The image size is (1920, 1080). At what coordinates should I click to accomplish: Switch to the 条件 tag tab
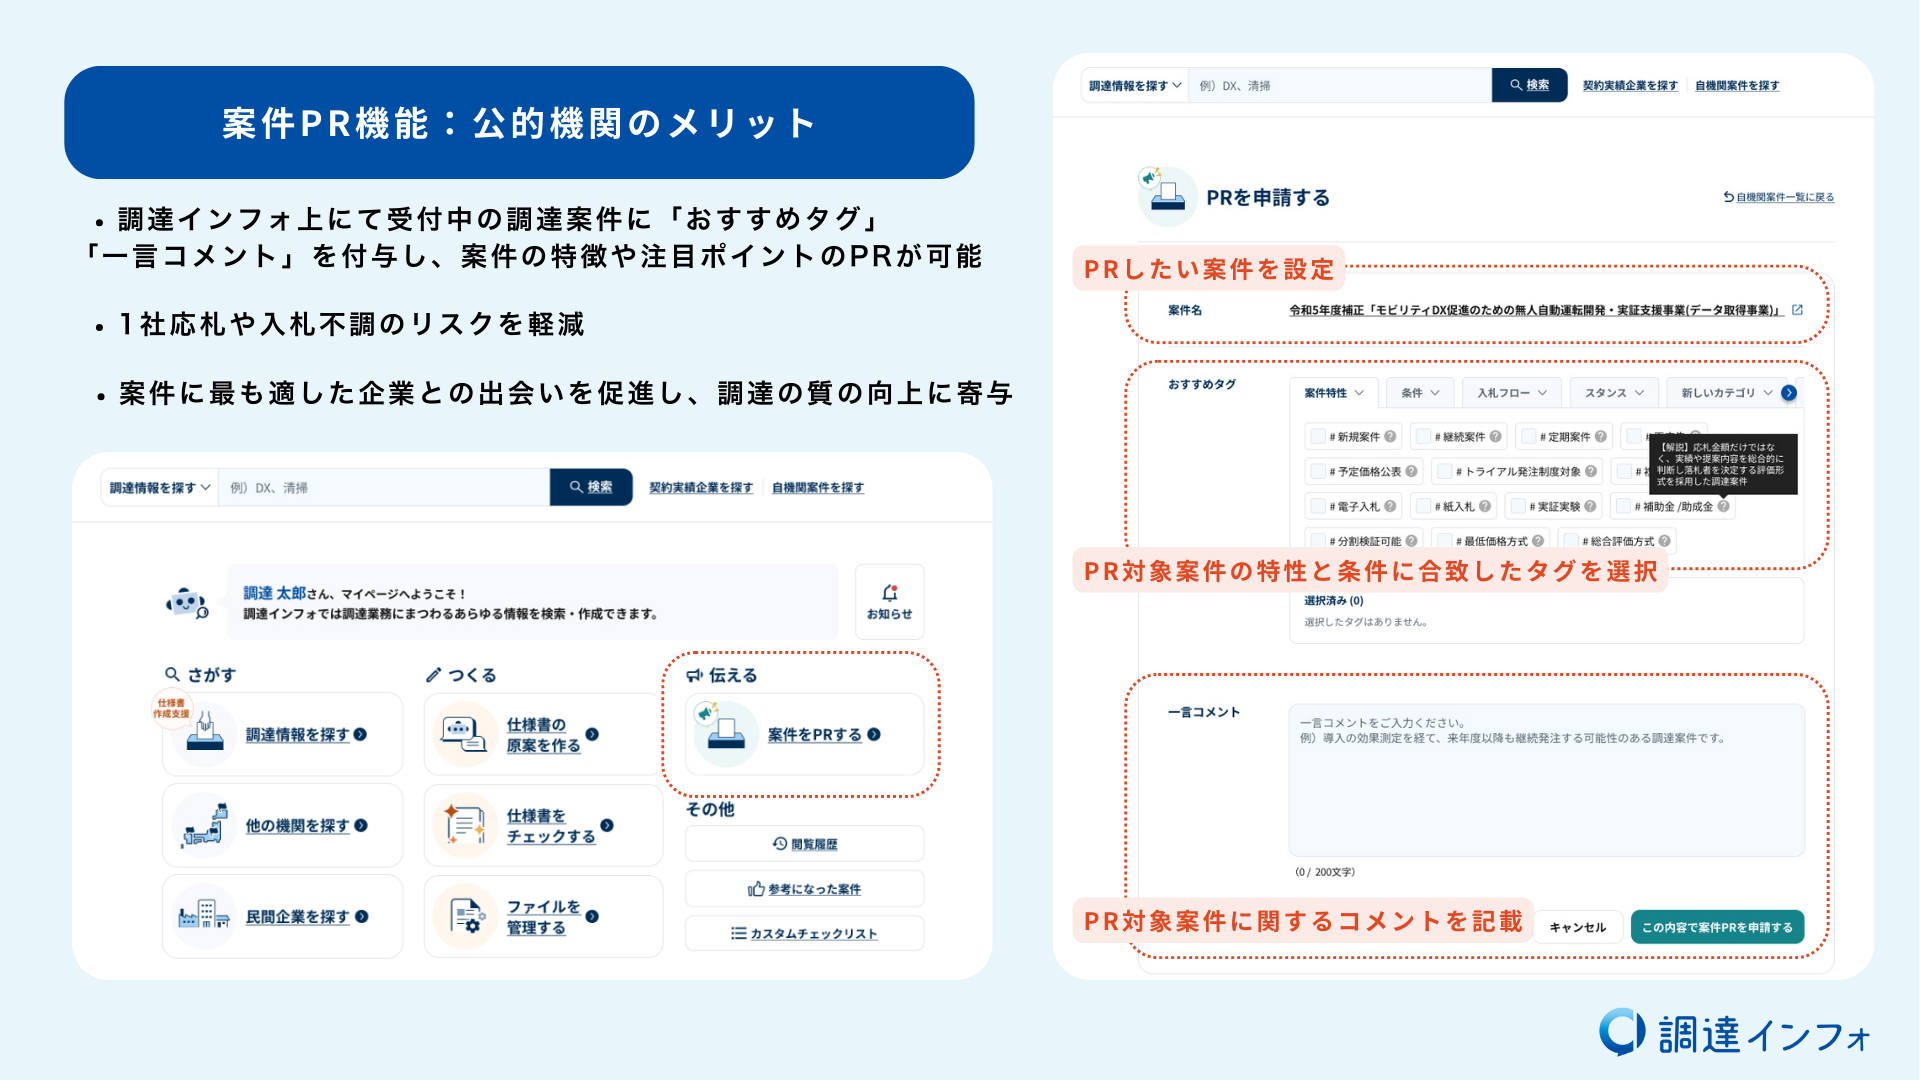pyautogui.click(x=1420, y=393)
